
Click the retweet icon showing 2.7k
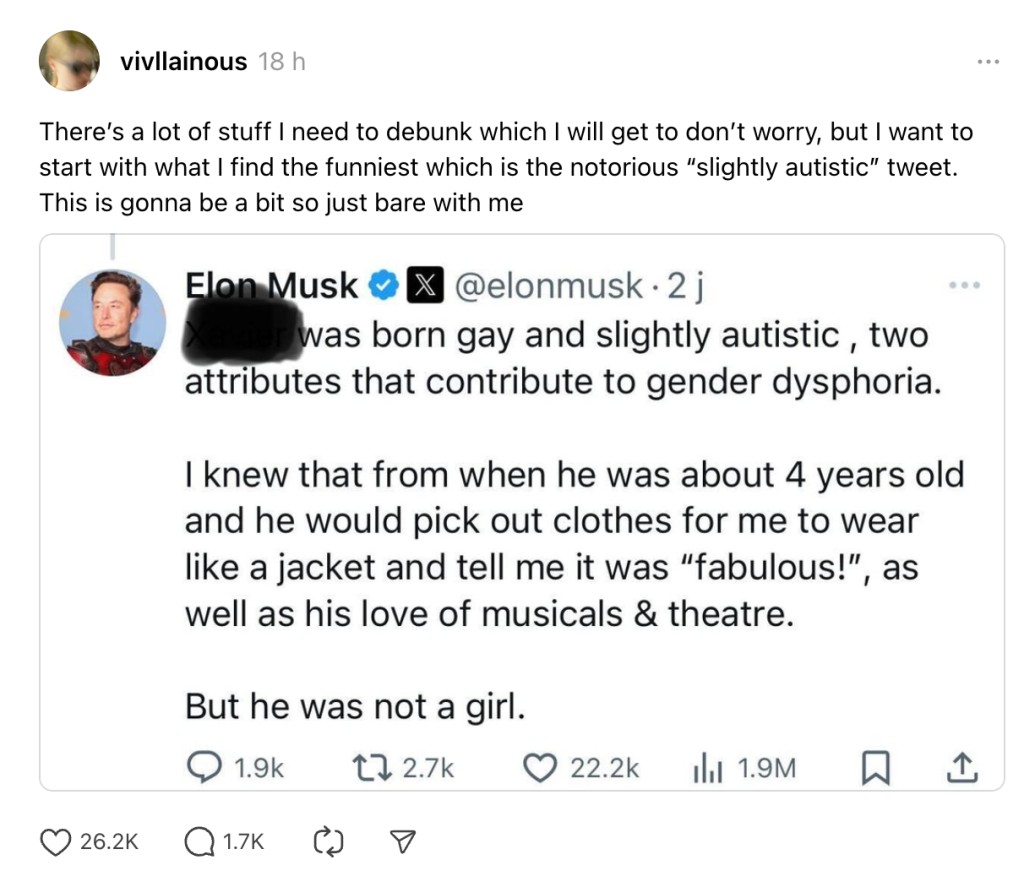[373, 767]
